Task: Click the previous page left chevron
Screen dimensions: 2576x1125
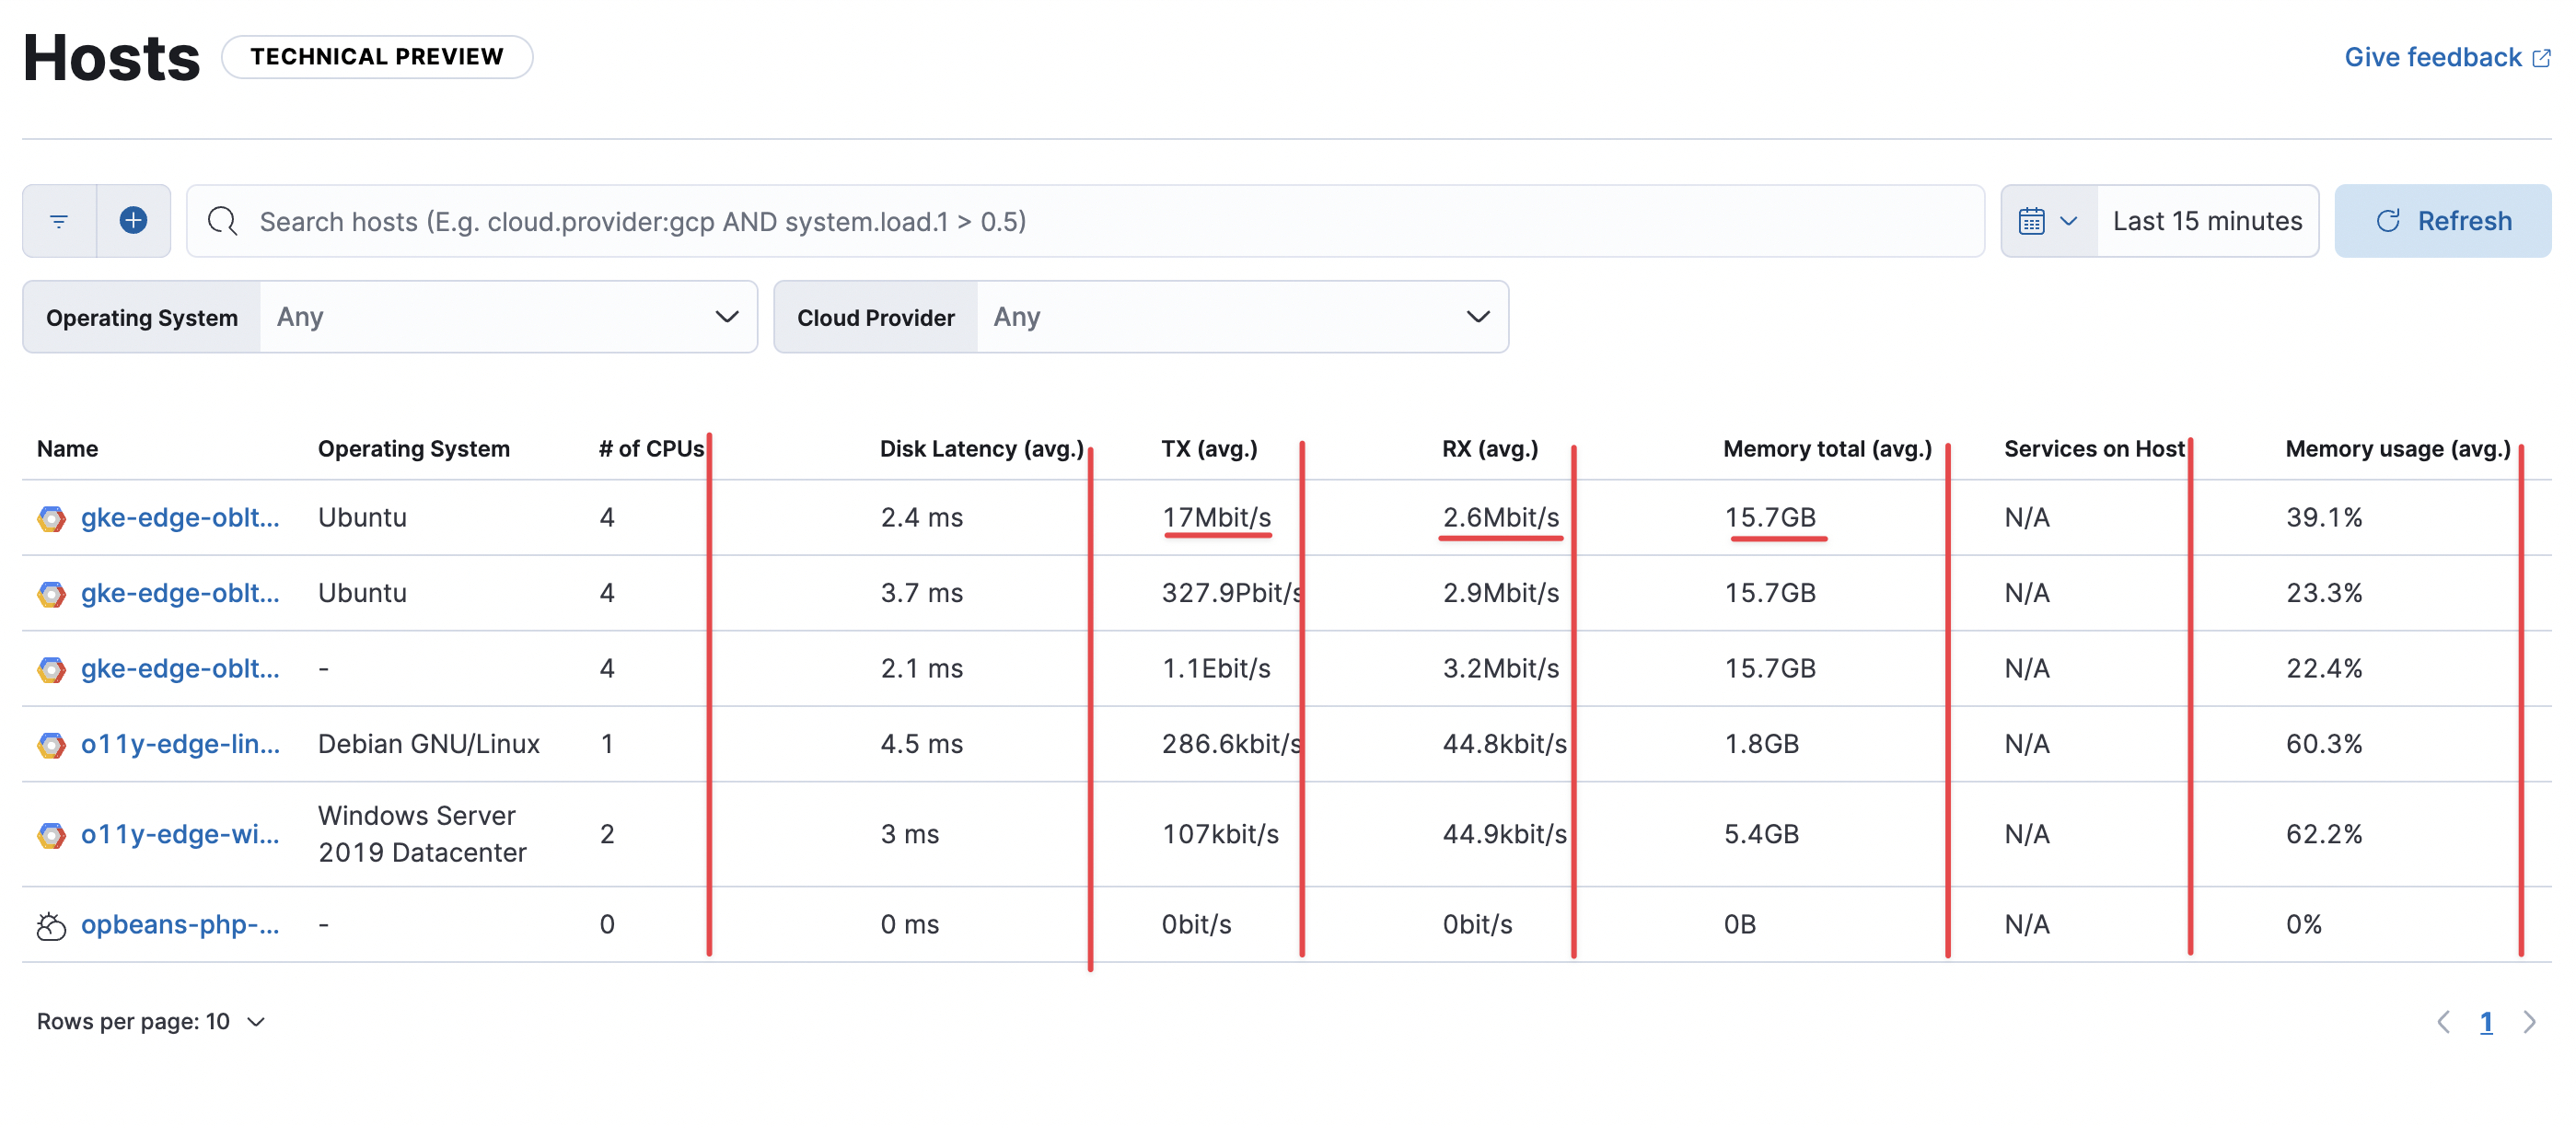Action: pyautogui.click(x=2445, y=1021)
